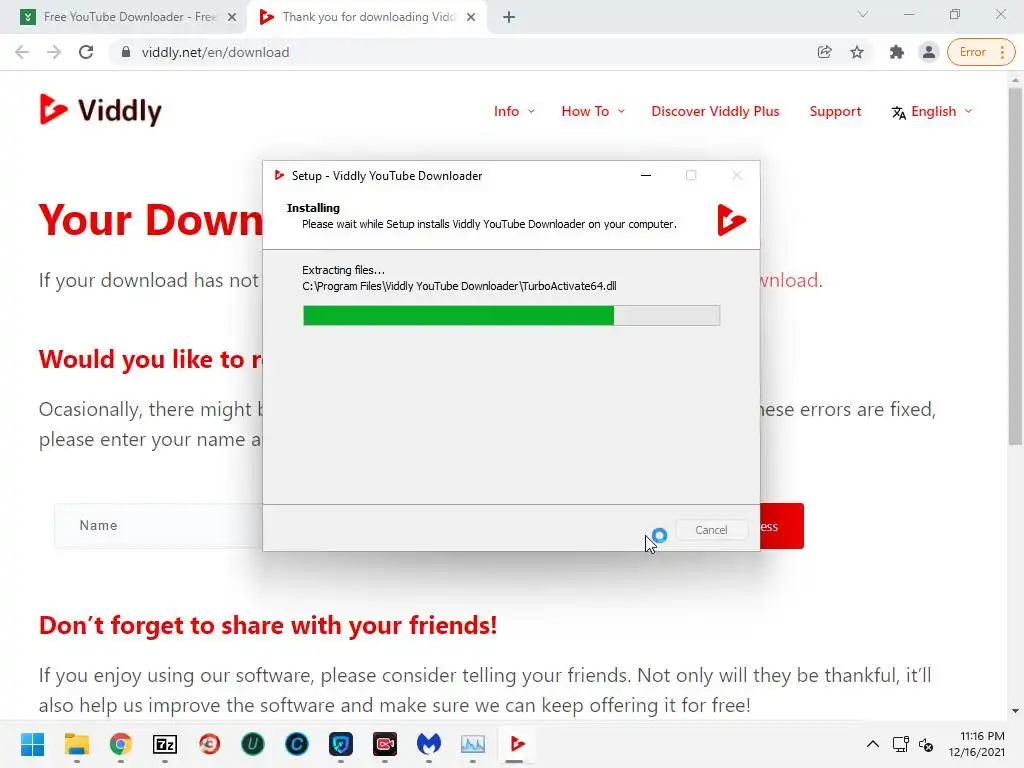
Task: Open File Explorer from the taskbar
Action: [x=76, y=744]
